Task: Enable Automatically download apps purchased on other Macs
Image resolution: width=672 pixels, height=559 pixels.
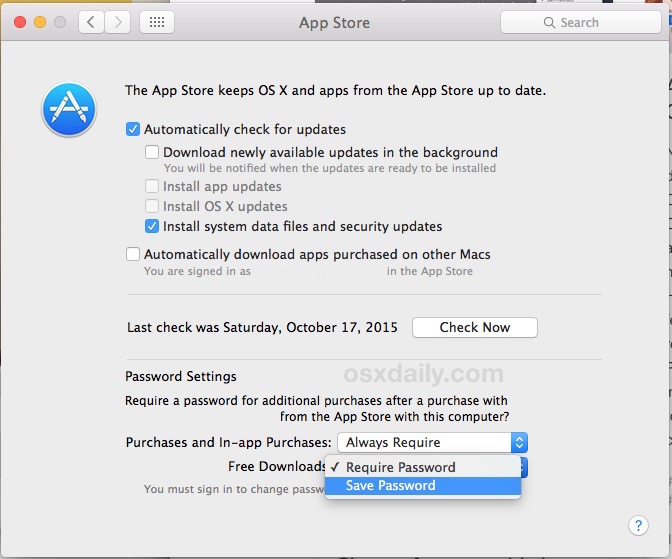Action: (x=133, y=254)
